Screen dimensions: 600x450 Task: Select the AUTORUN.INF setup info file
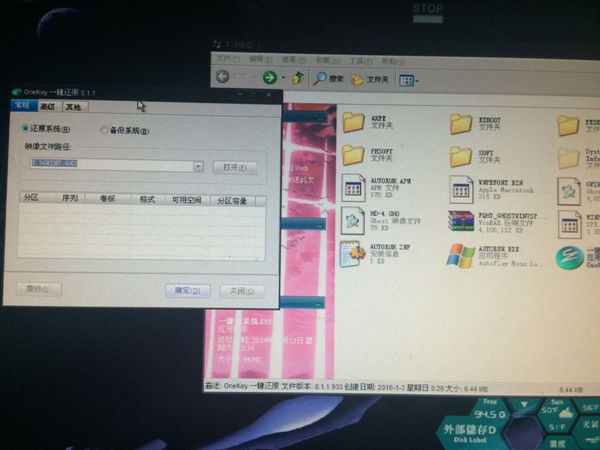click(x=352, y=253)
